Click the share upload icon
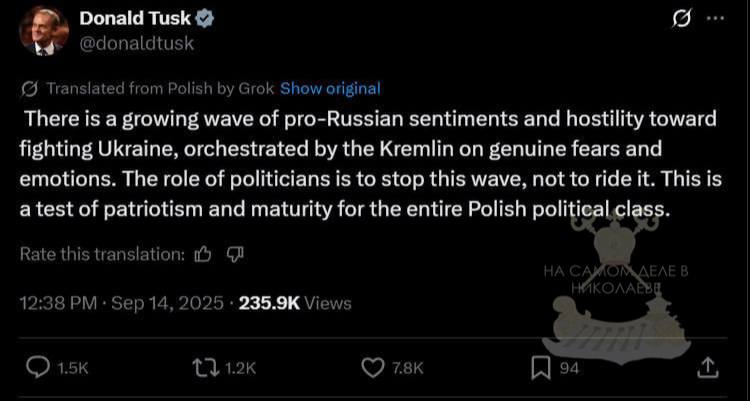Image resolution: width=750 pixels, height=401 pixels. click(x=709, y=368)
